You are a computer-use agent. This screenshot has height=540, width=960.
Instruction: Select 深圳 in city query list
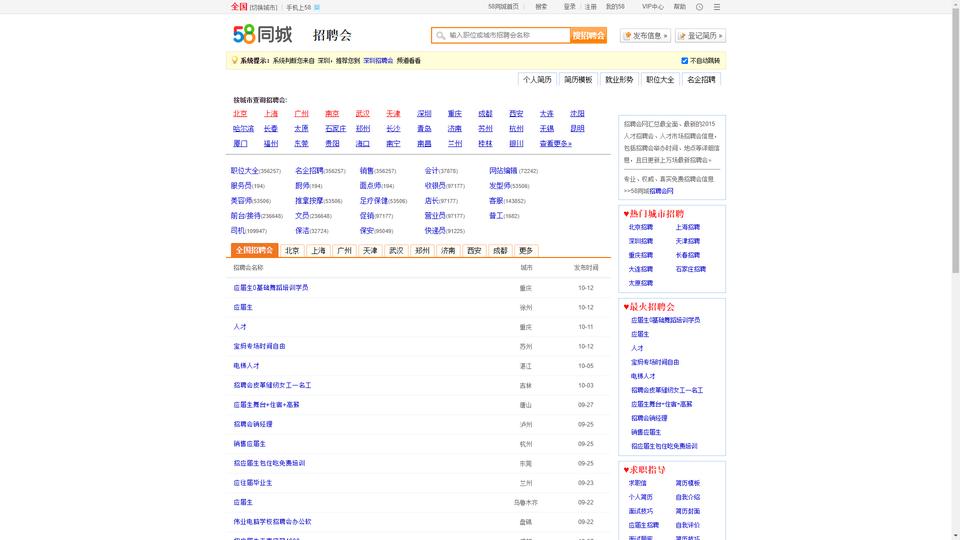(x=424, y=114)
